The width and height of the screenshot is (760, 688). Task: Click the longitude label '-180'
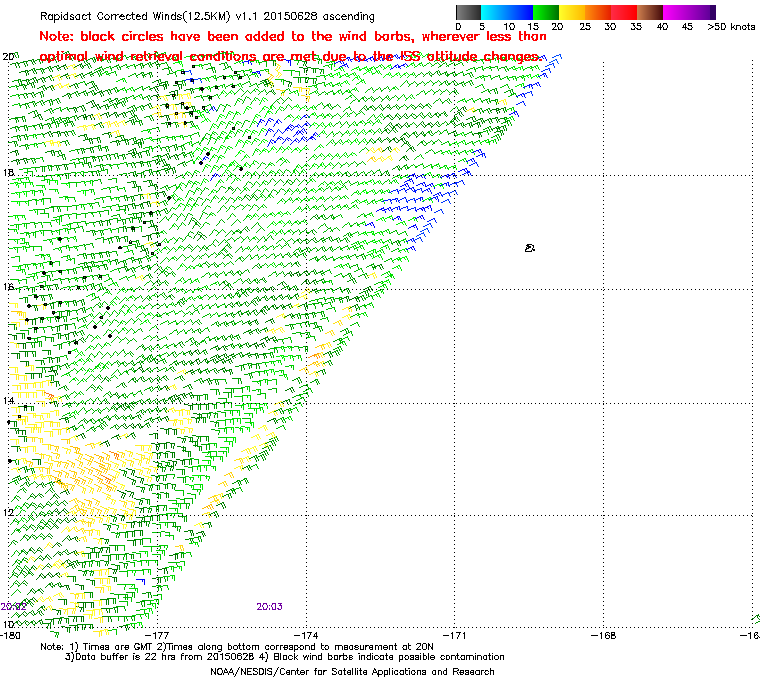10,636
